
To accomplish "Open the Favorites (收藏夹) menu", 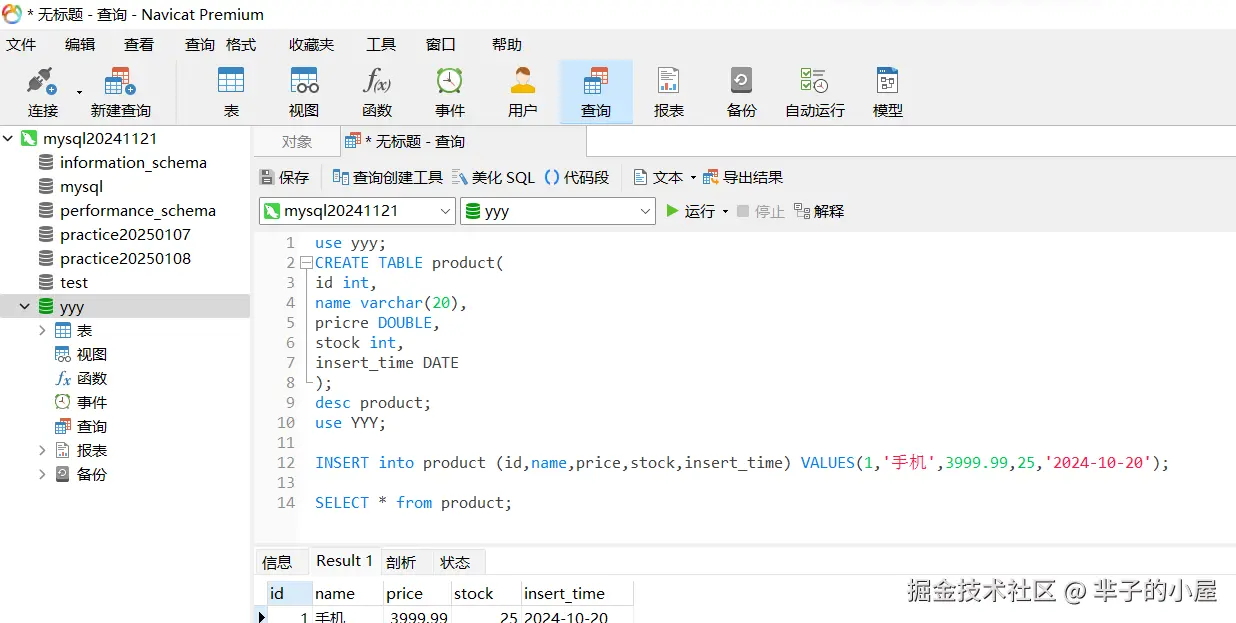I will point(312,44).
